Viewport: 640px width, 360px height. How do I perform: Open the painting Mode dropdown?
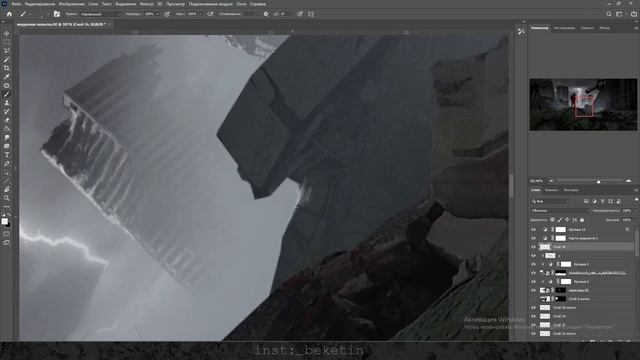point(100,14)
